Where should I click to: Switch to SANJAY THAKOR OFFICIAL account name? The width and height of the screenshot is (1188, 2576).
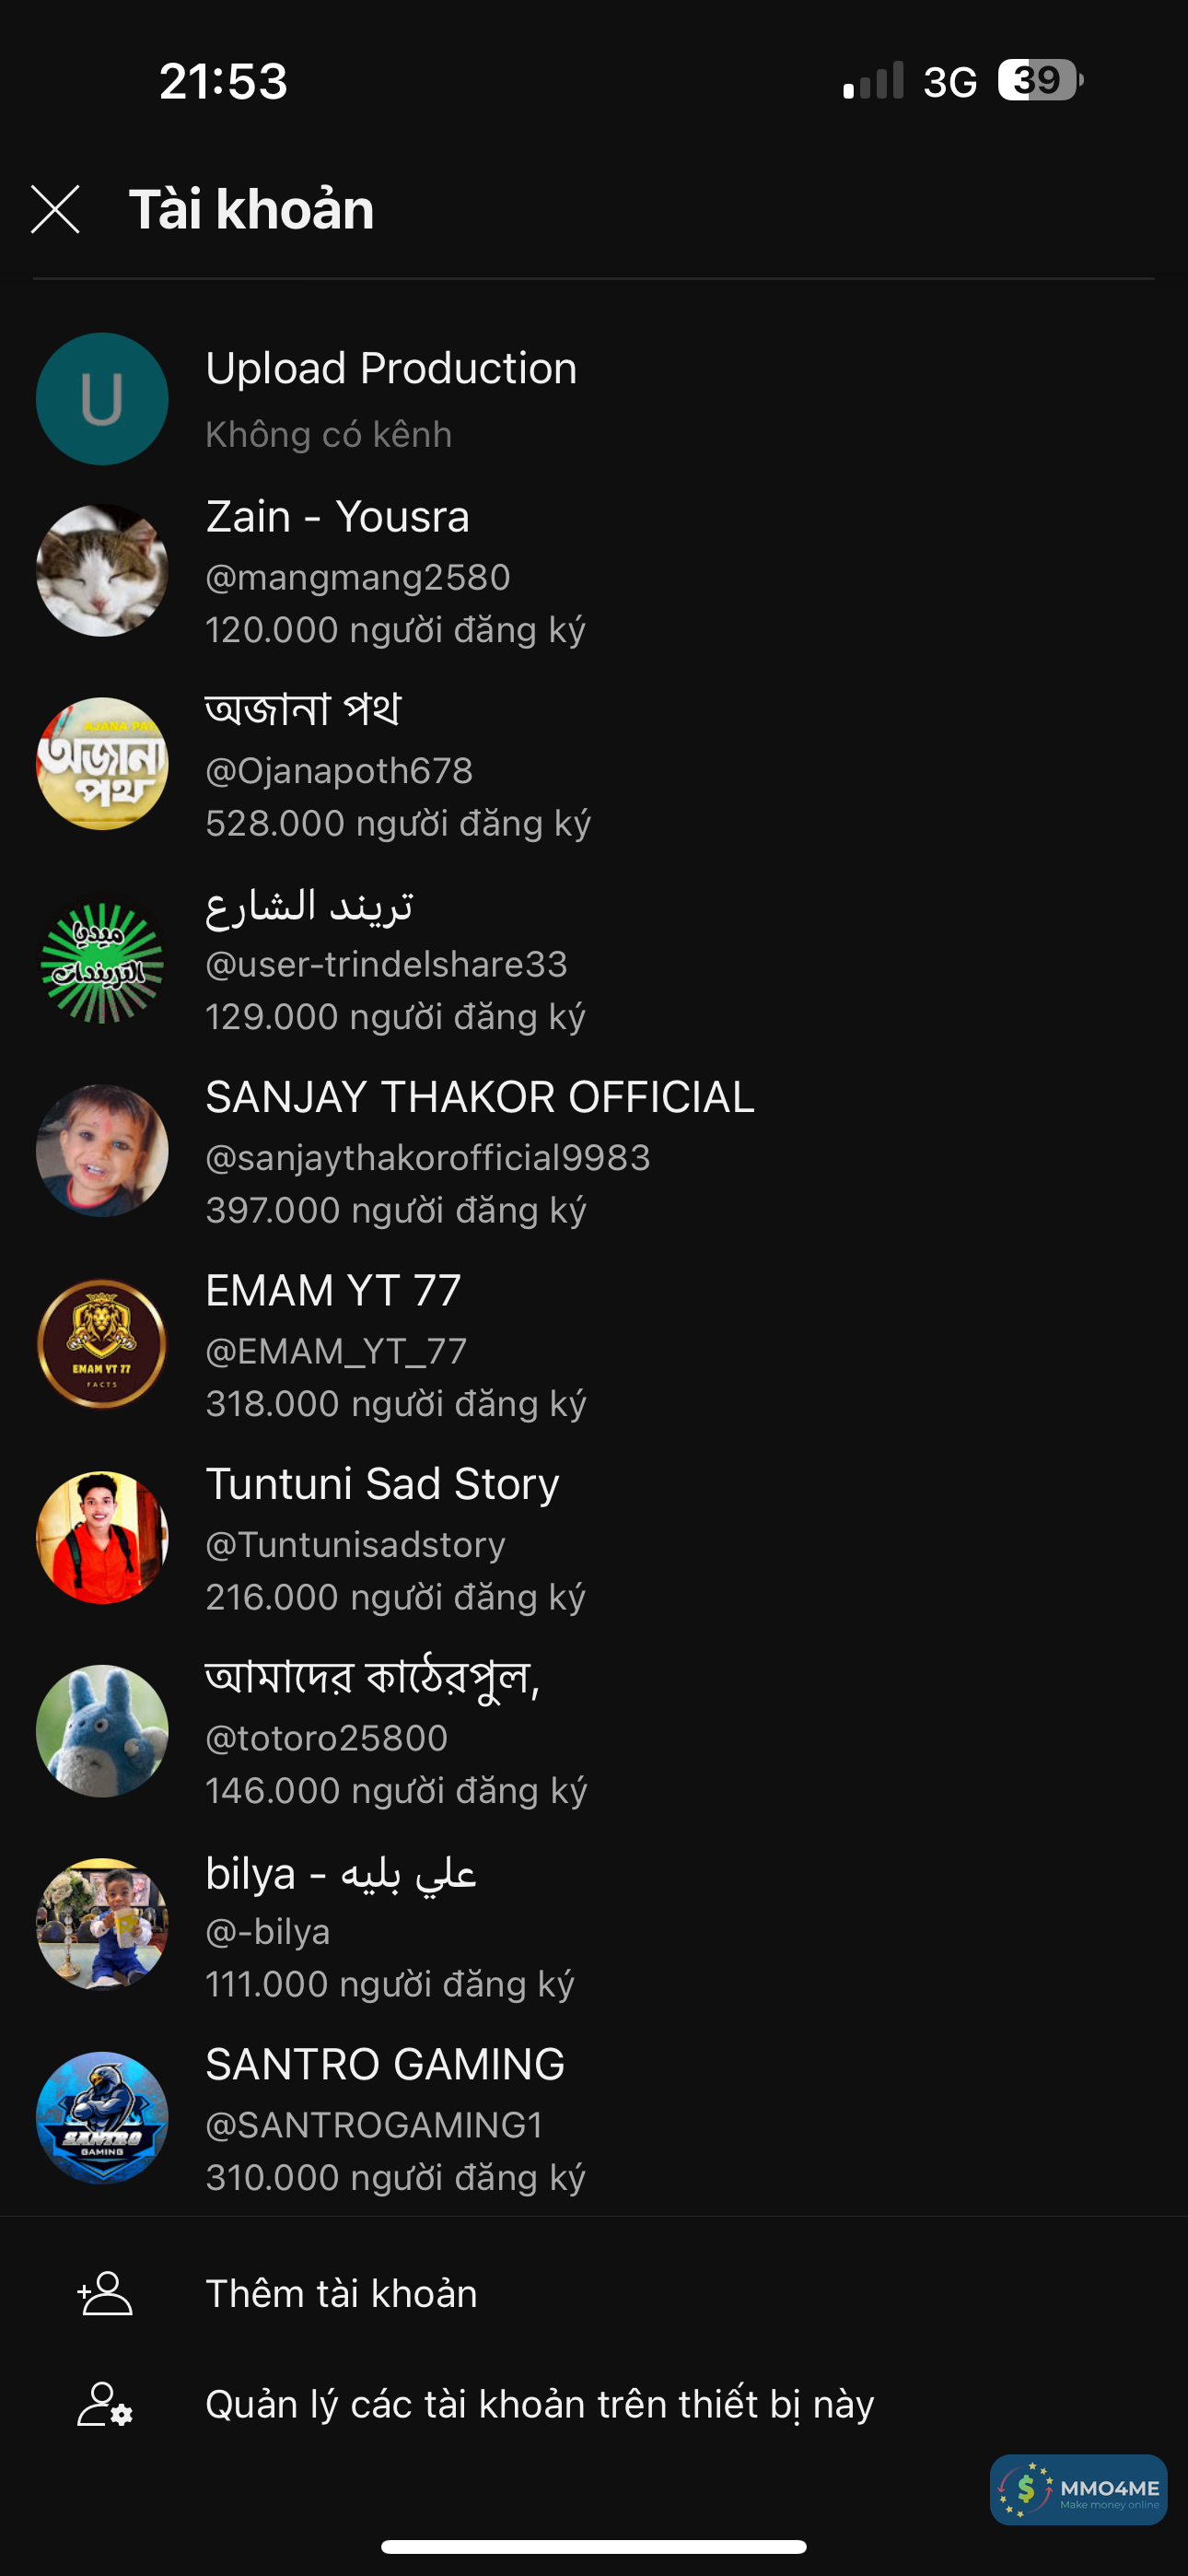coord(480,1098)
